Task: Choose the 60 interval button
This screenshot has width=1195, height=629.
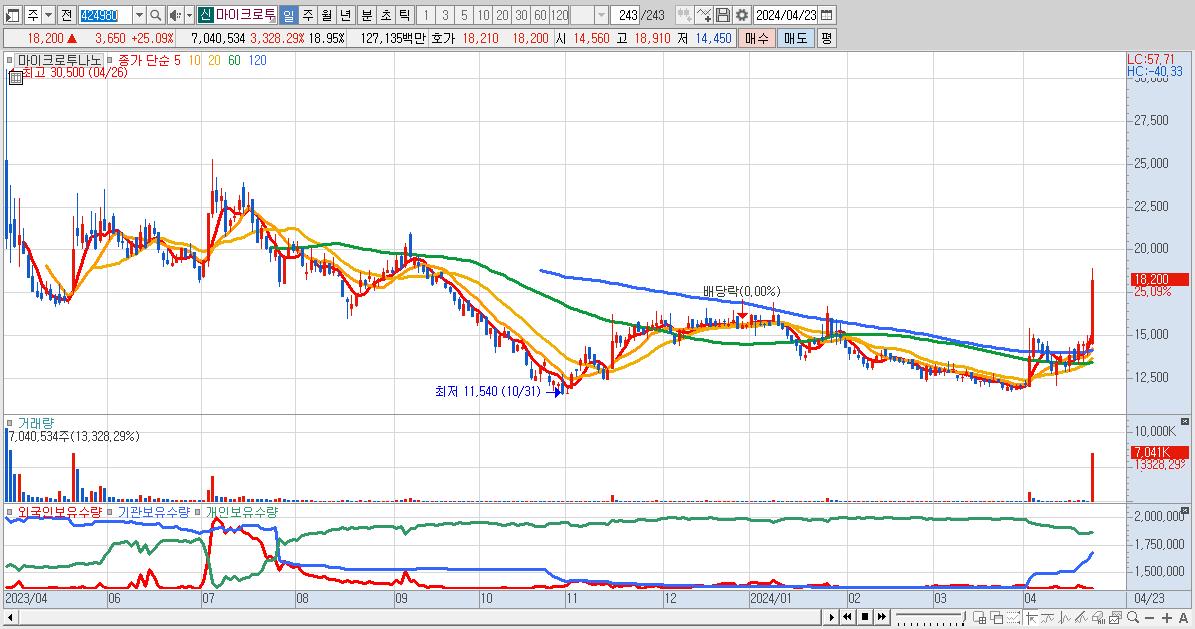Action: click(x=540, y=15)
